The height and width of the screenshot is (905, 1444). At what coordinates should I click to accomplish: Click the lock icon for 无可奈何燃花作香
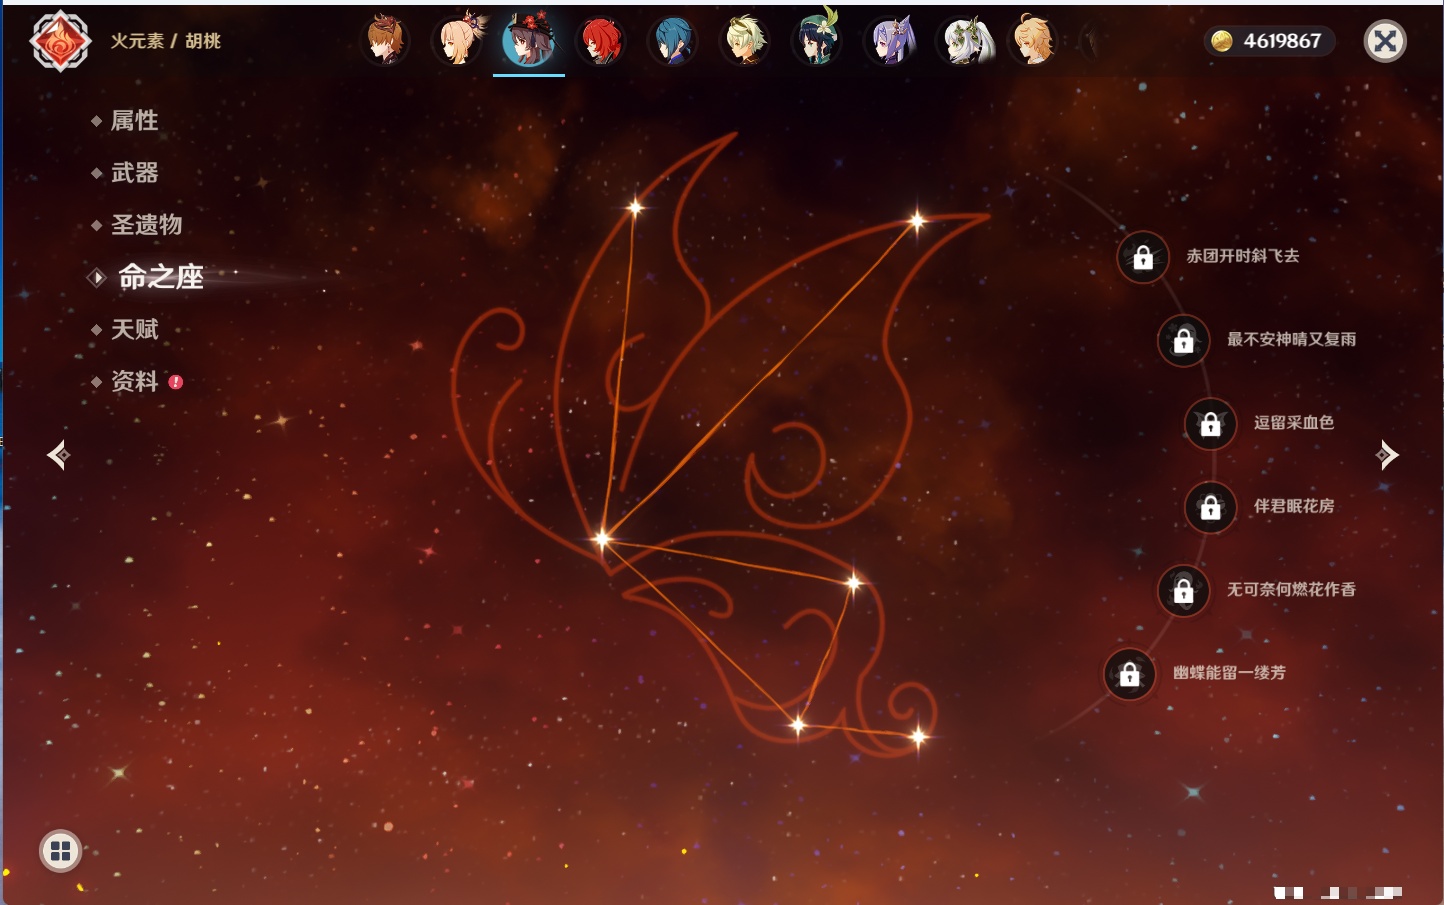pos(1183,591)
